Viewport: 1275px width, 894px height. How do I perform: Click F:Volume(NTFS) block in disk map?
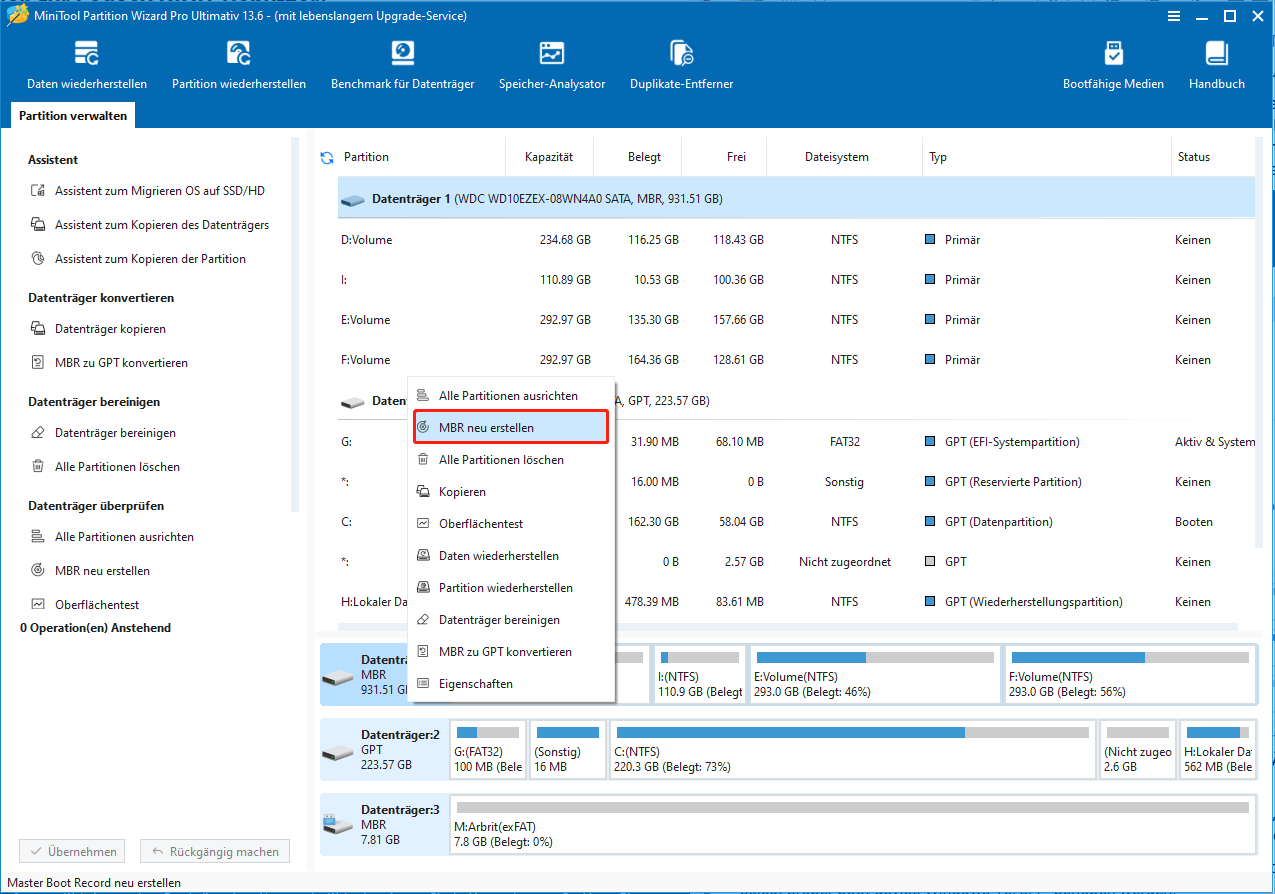(x=1130, y=674)
